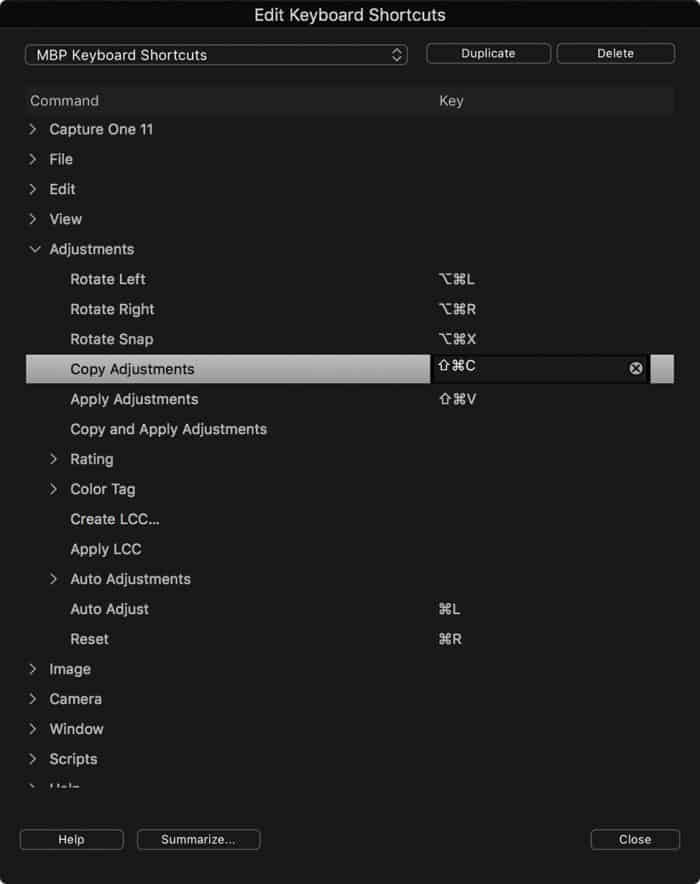Open the MBP Keyboard Shortcuts preset dropdown
Screen dimensions: 700x884
click(216, 55)
